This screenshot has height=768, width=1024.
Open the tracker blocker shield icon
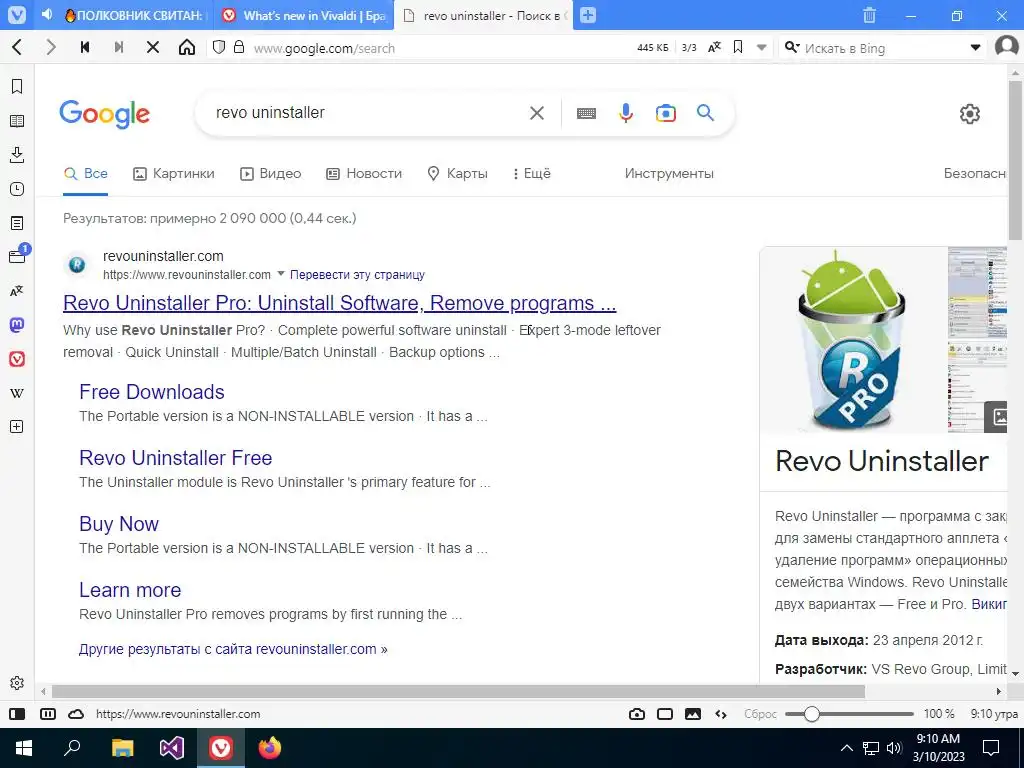coord(219,47)
